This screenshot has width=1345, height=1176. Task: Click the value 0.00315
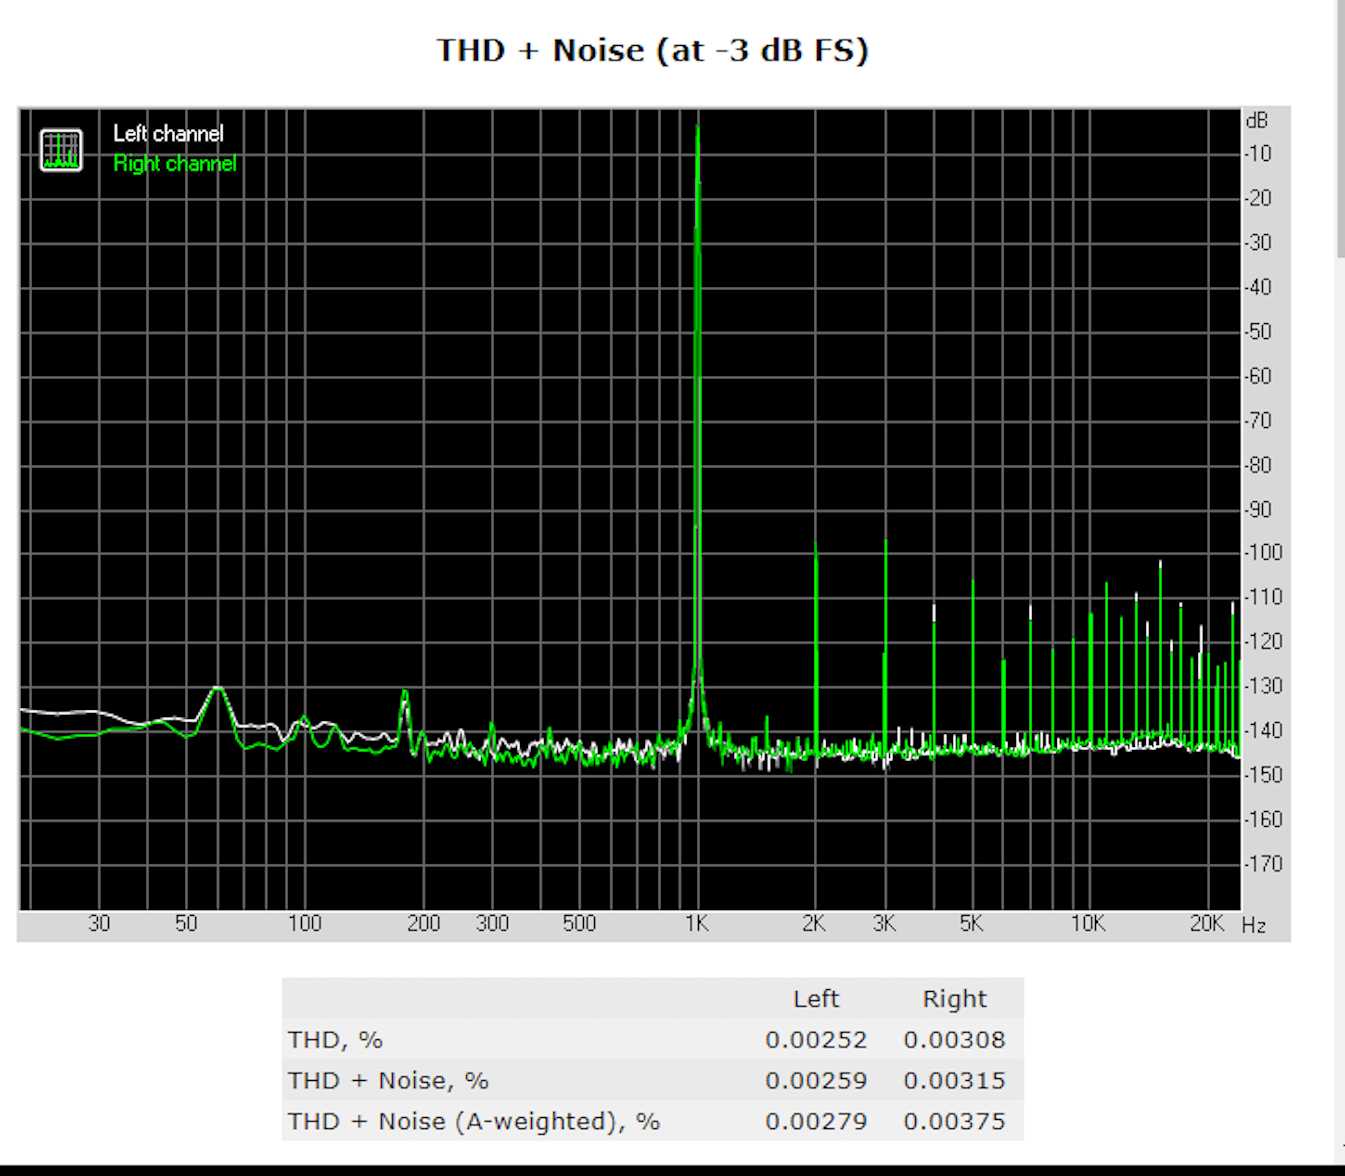click(954, 1081)
